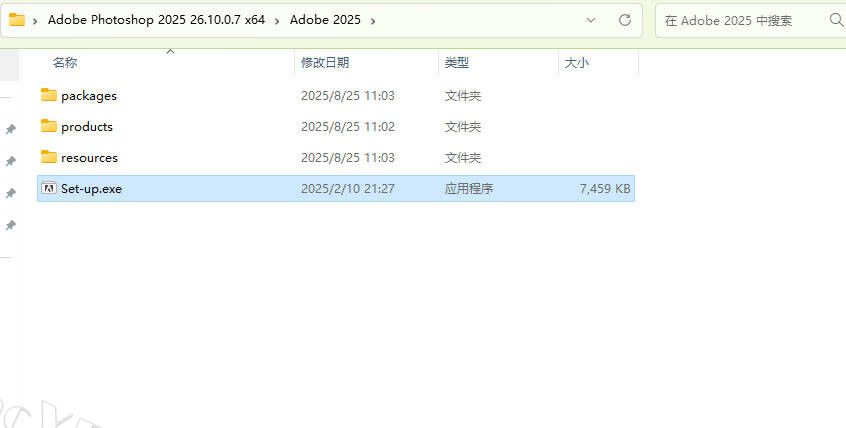Click the Adobe 2025 breadcrumb
The image size is (846, 428).
(325, 20)
